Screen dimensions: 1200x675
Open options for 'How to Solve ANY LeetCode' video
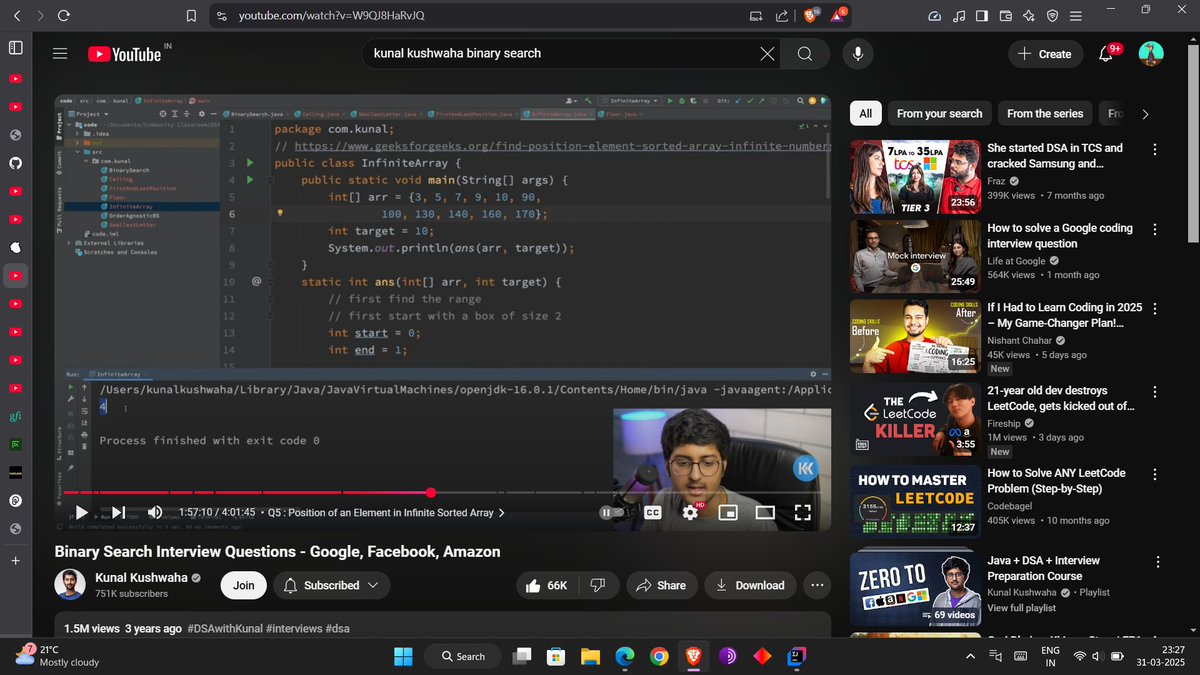tap(1155, 474)
